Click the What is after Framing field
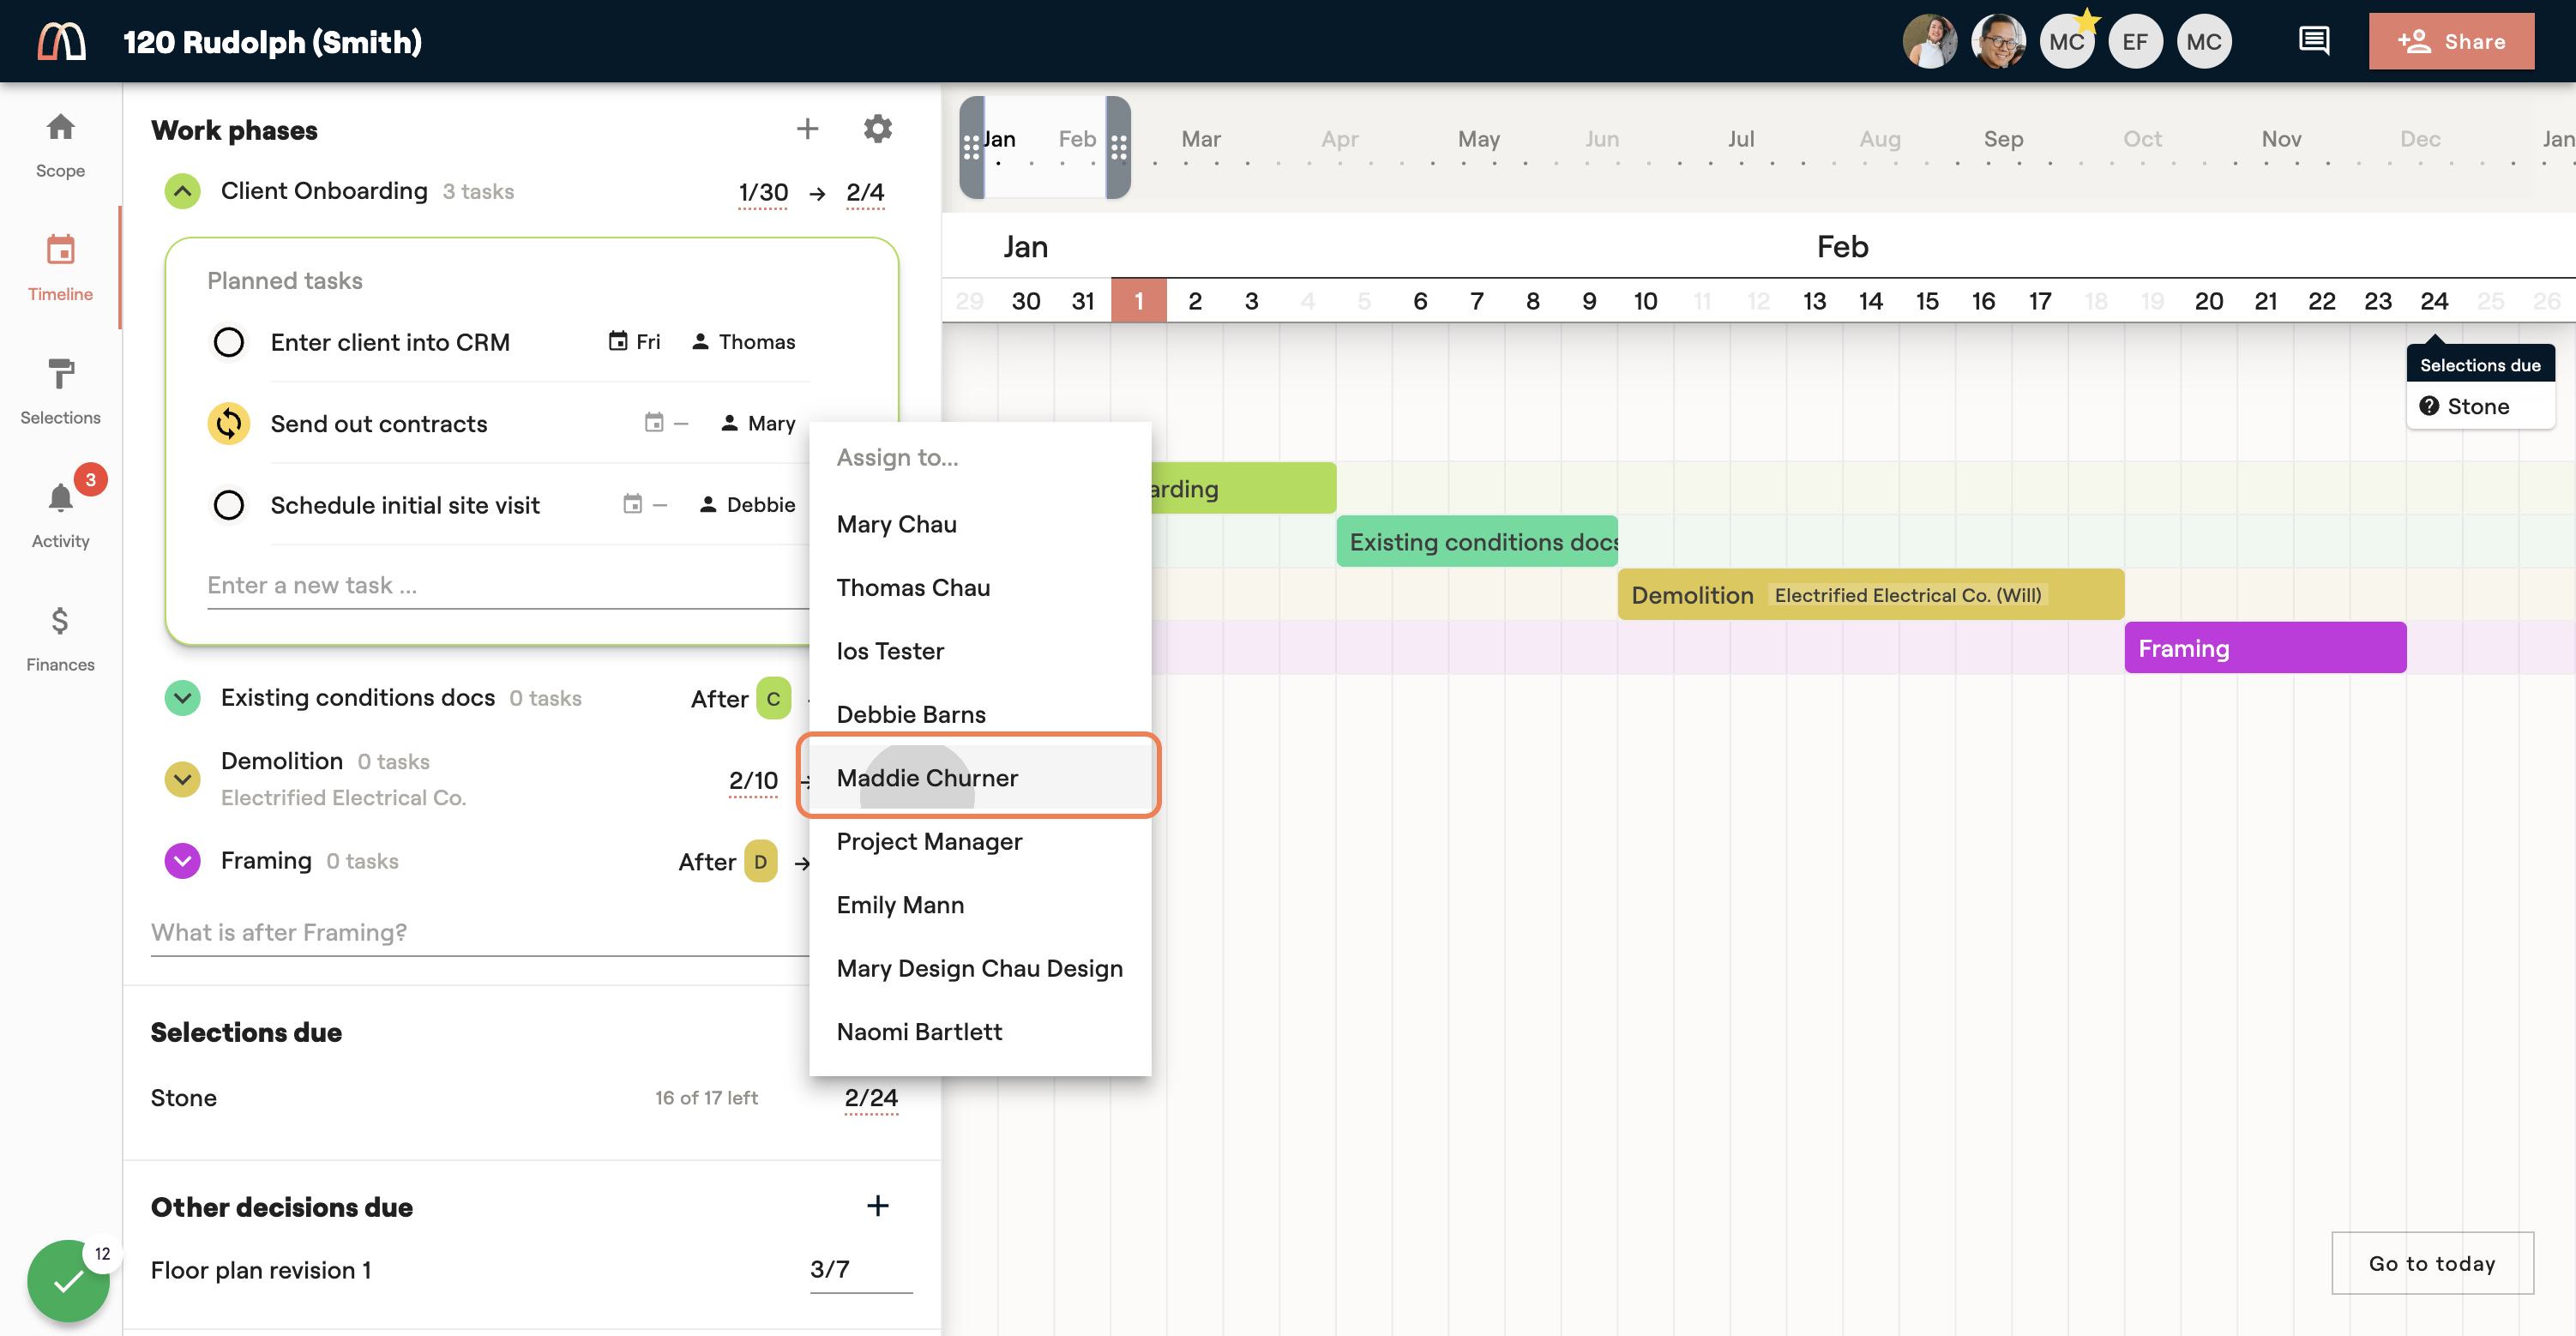The width and height of the screenshot is (2576, 1336). pos(480,933)
